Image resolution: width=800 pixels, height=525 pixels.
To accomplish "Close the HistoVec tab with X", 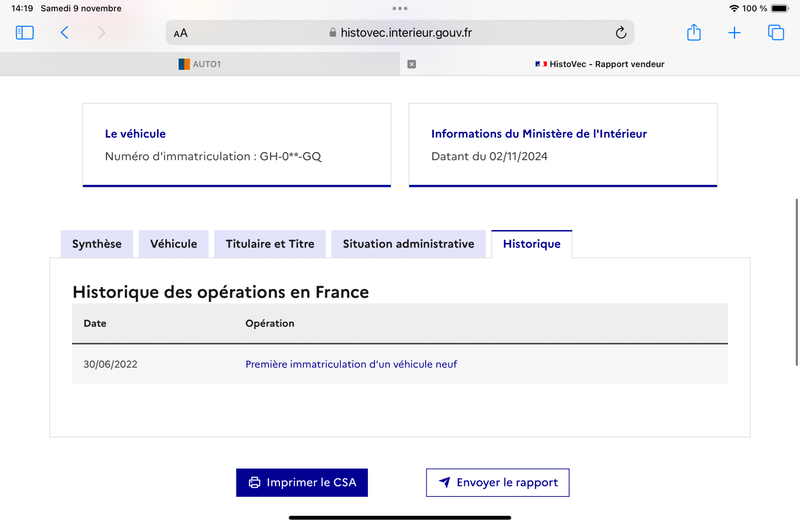I will [x=412, y=64].
